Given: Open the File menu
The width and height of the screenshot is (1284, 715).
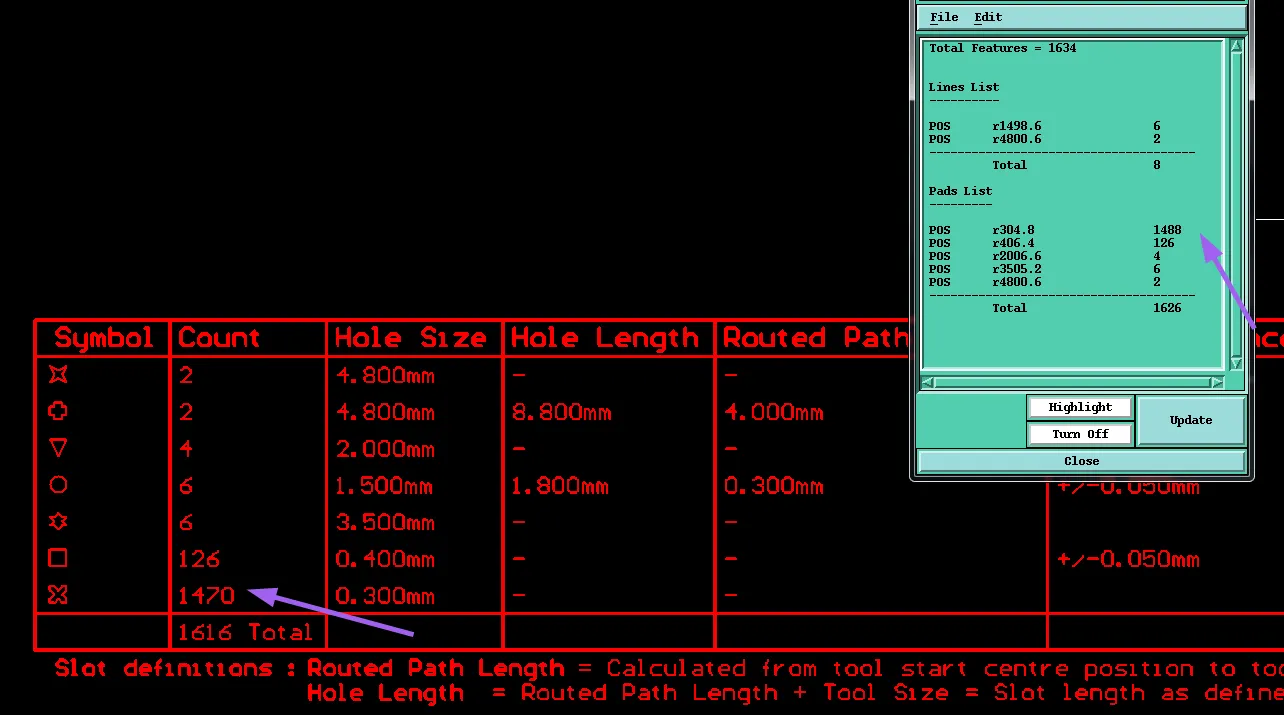Looking at the screenshot, I should 944,17.
